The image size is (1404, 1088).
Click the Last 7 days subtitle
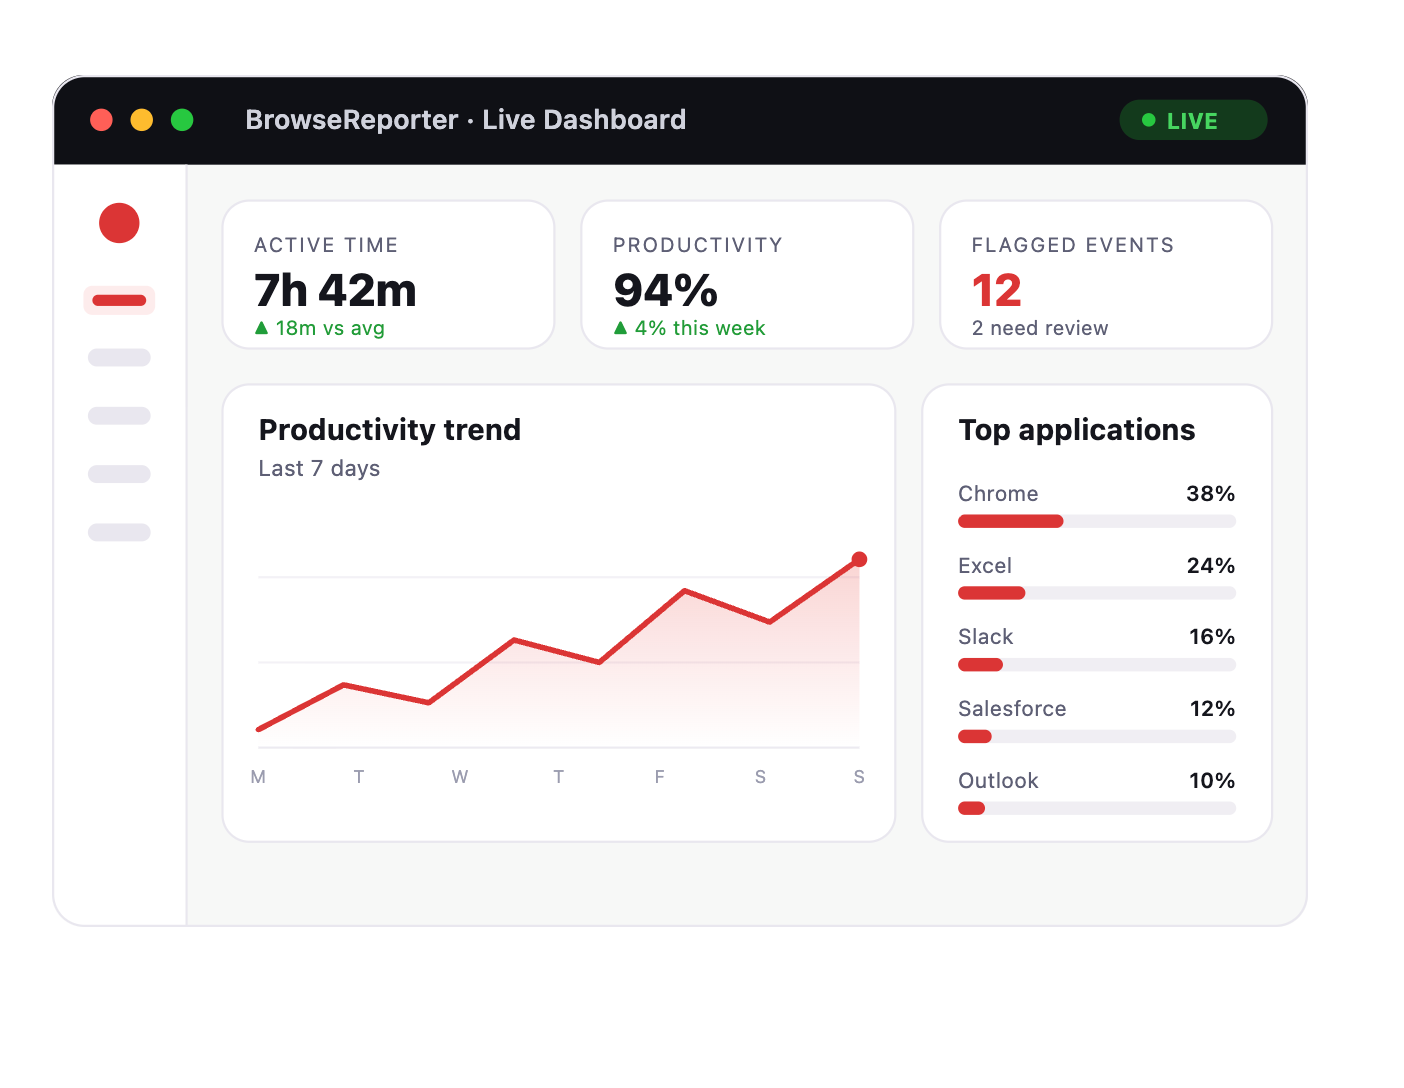point(319,468)
